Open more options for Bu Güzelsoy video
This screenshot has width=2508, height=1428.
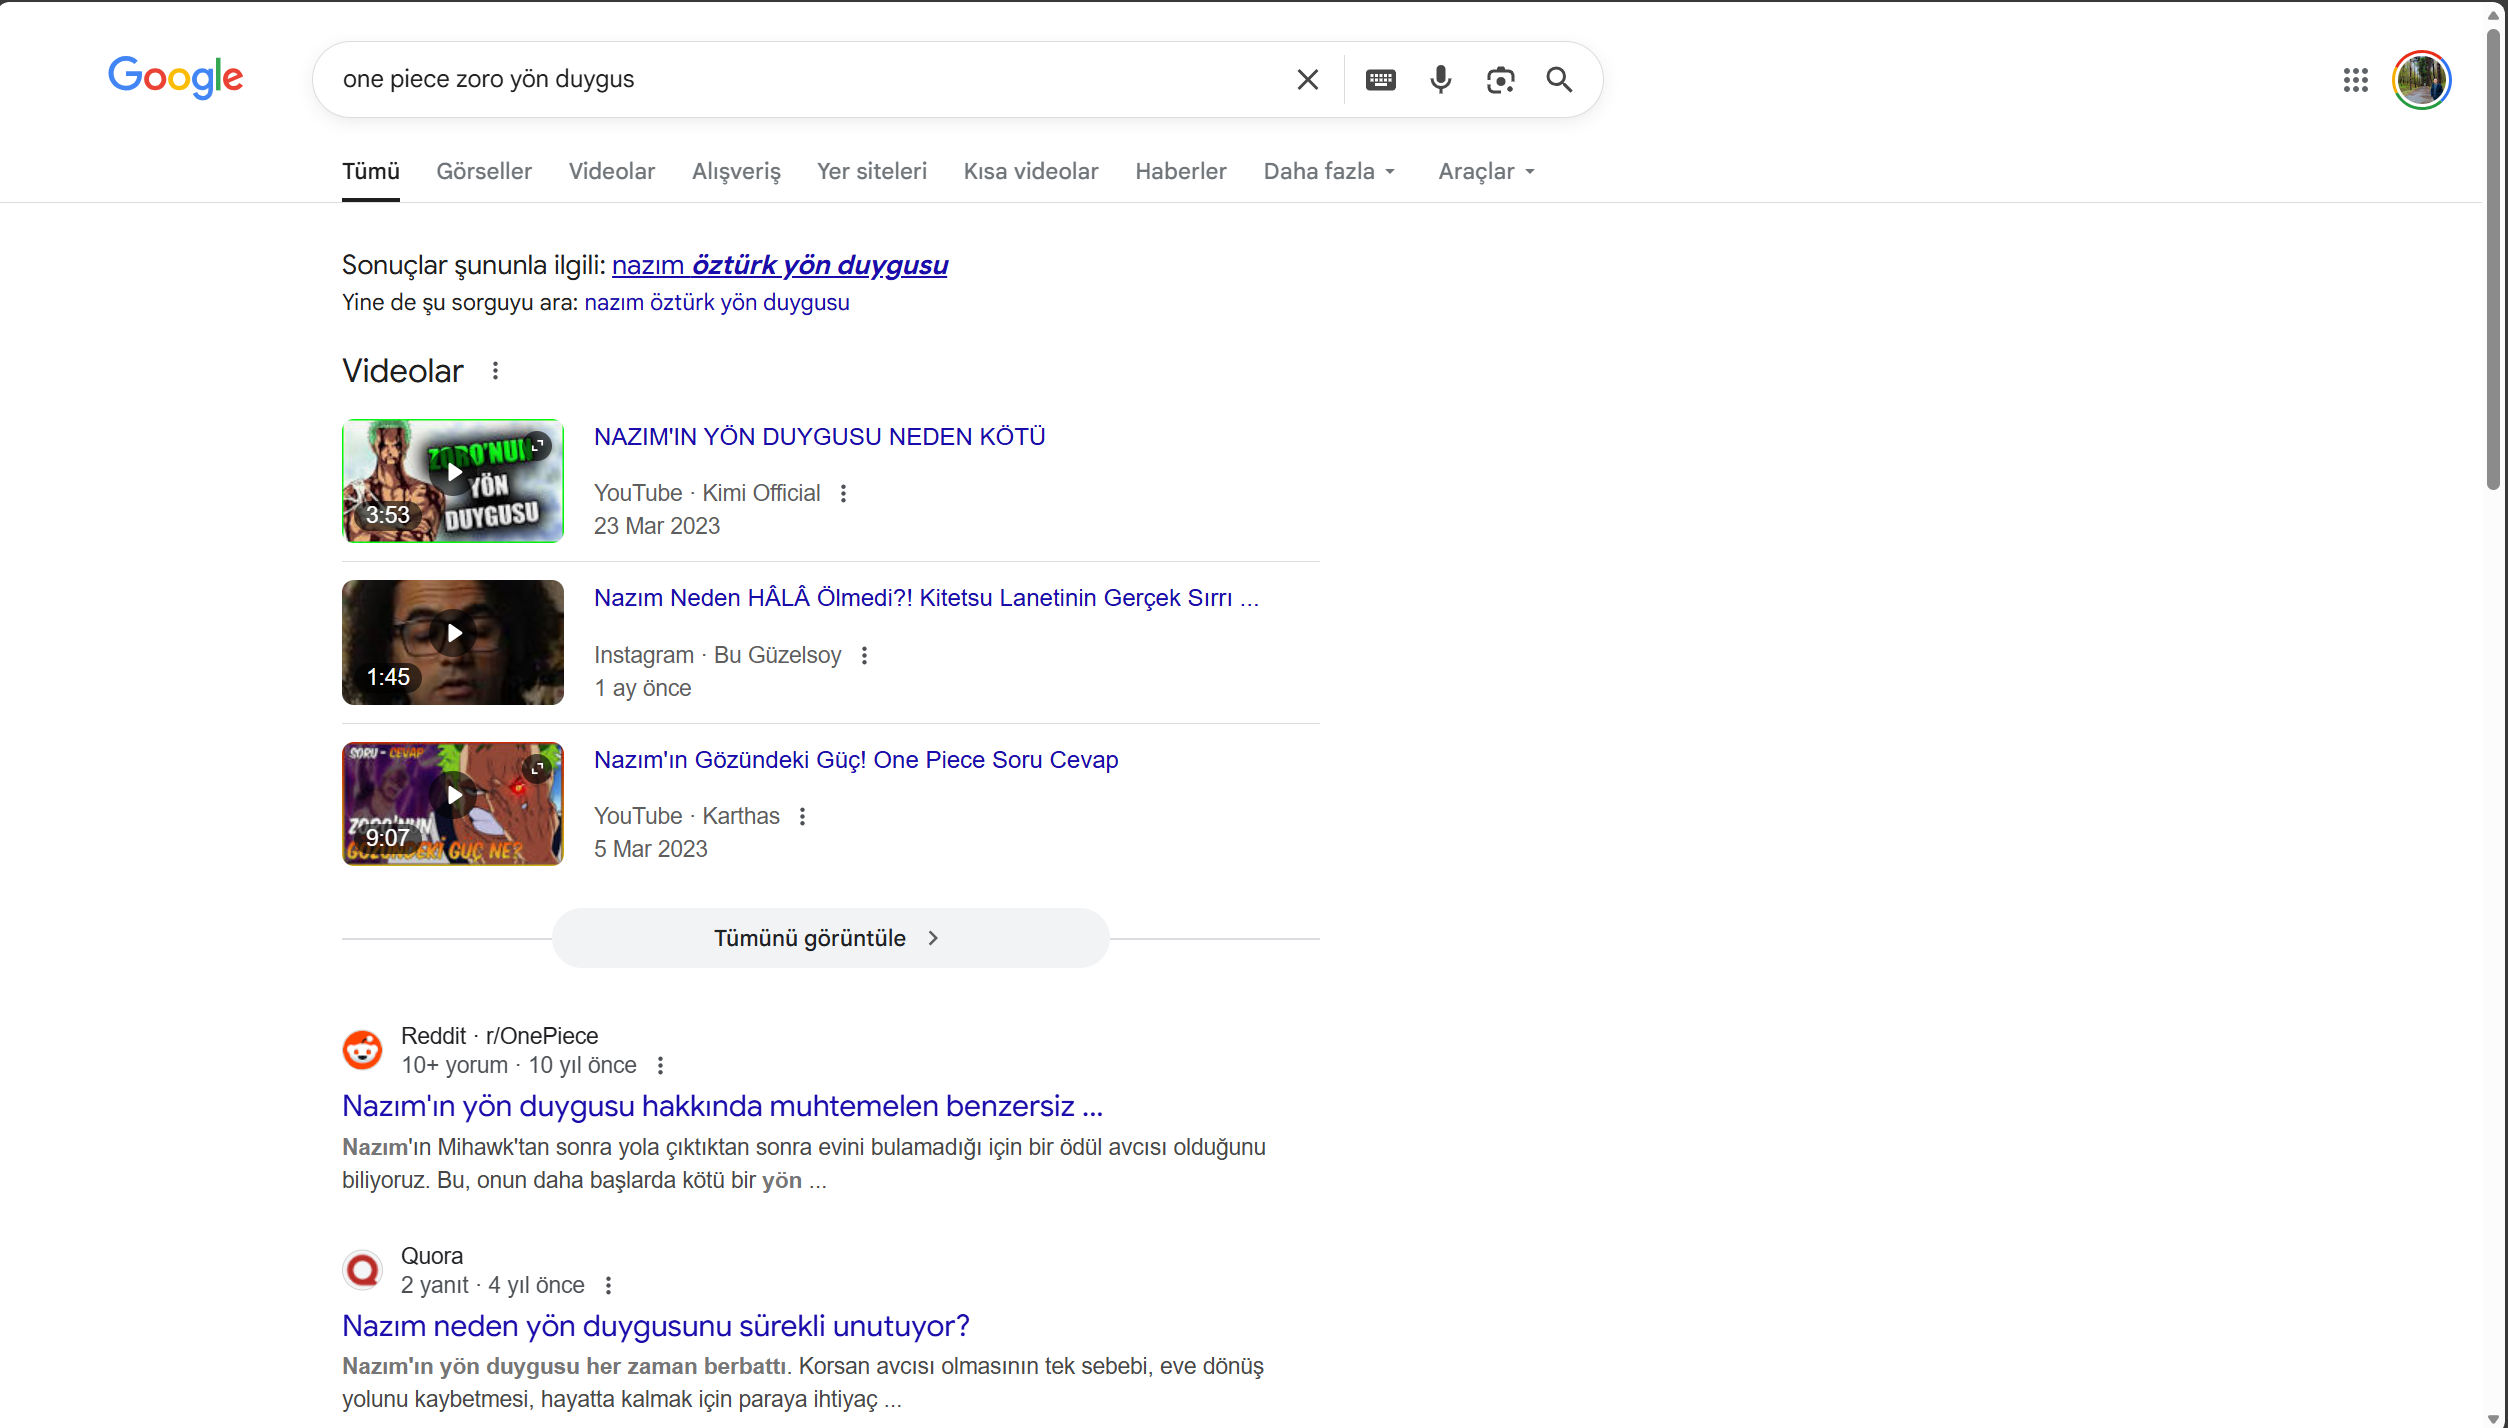(864, 655)
